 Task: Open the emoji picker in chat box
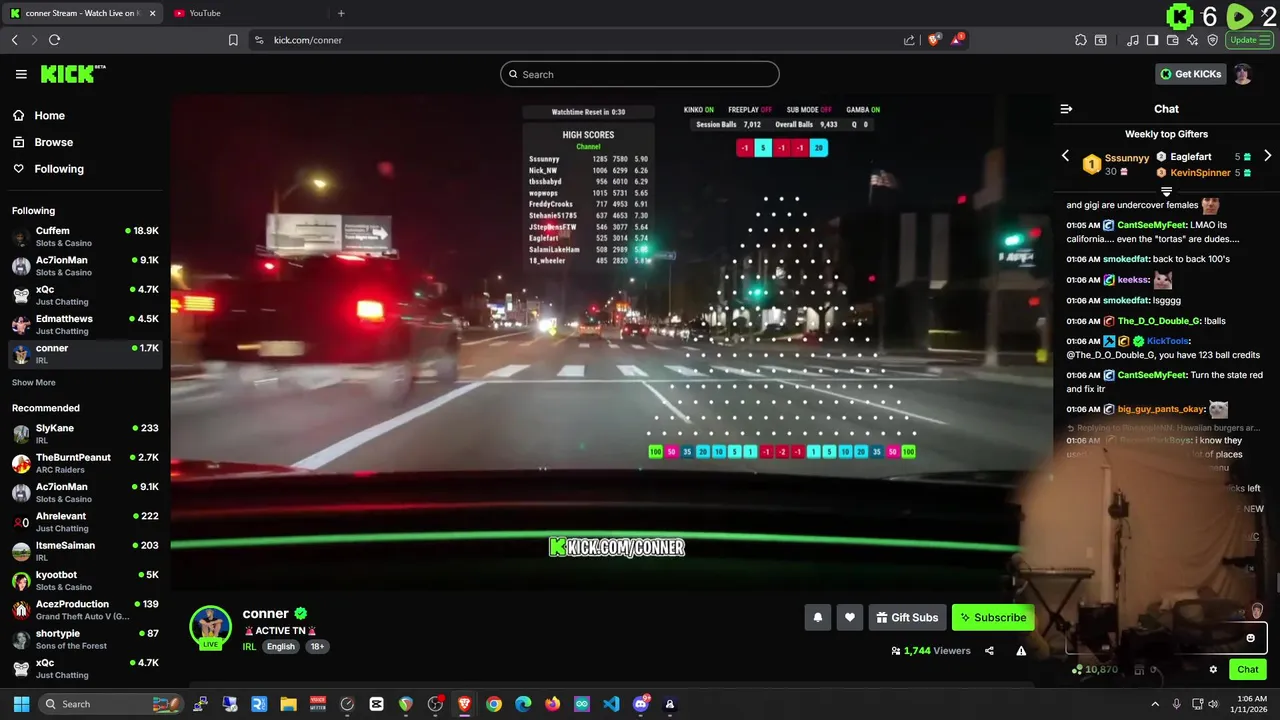pos(1250,638)
